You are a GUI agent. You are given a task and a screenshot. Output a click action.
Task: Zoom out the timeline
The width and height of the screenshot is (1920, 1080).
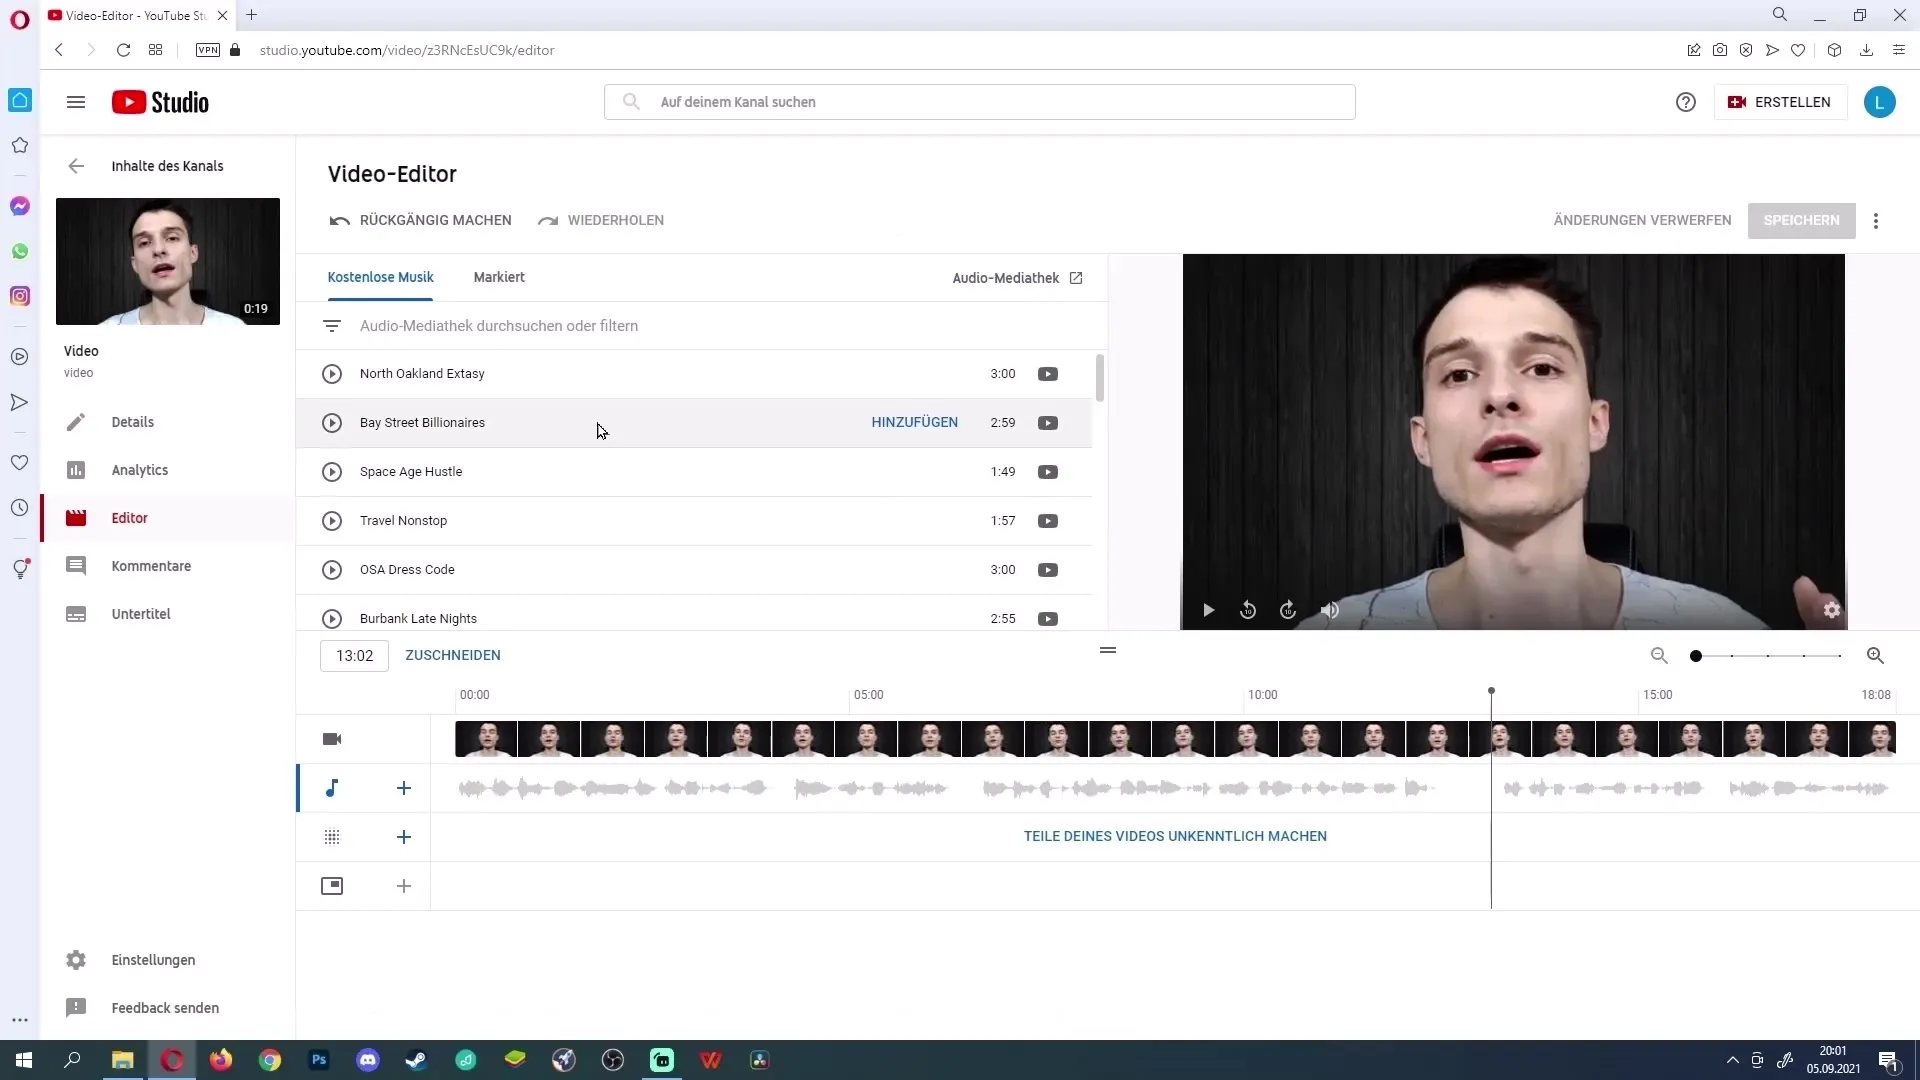coord(1659,656)
